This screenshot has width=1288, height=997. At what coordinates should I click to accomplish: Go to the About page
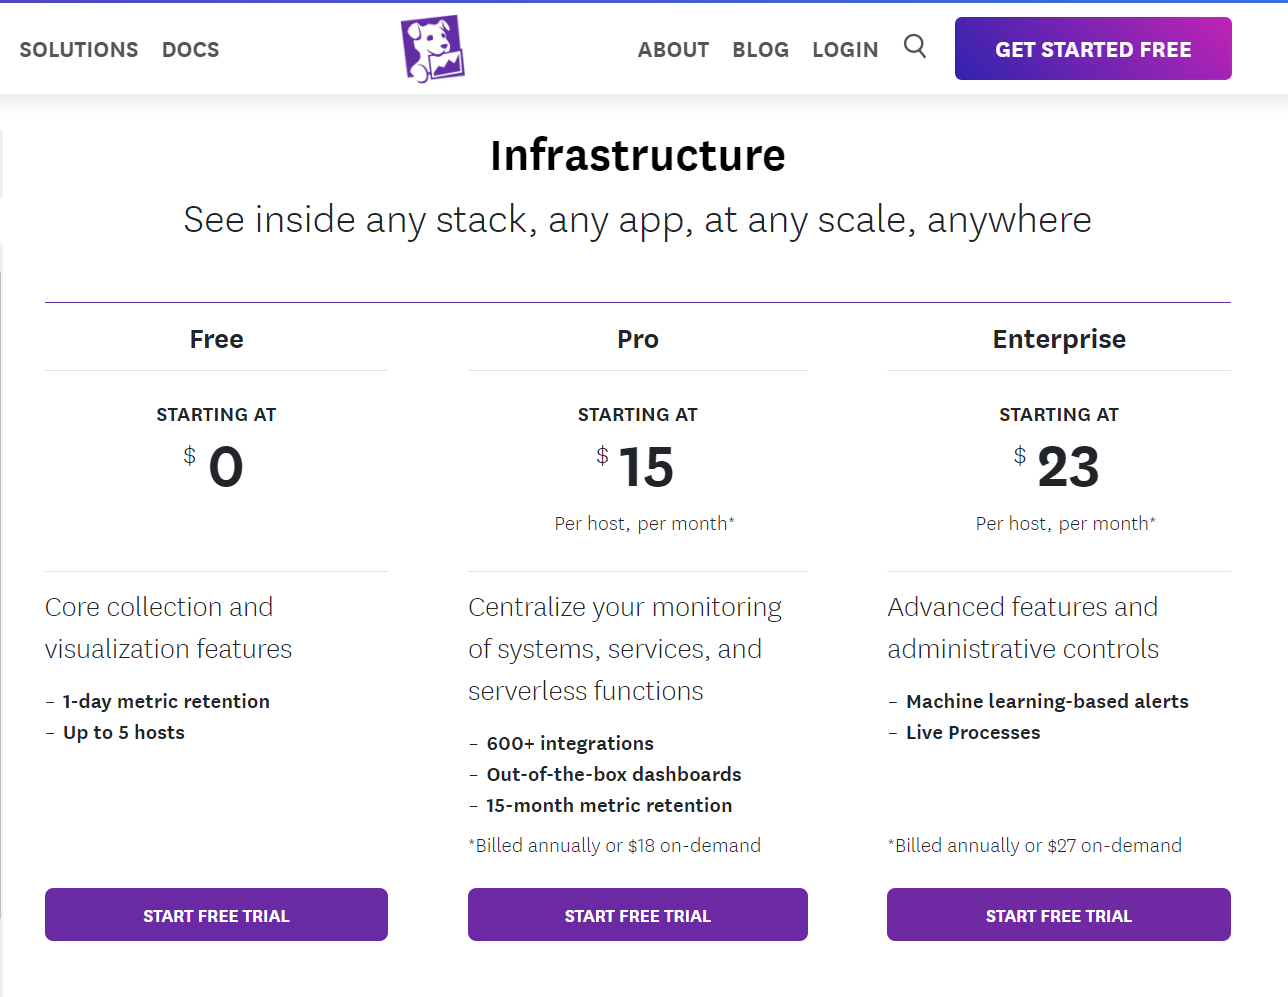point(673,50)
